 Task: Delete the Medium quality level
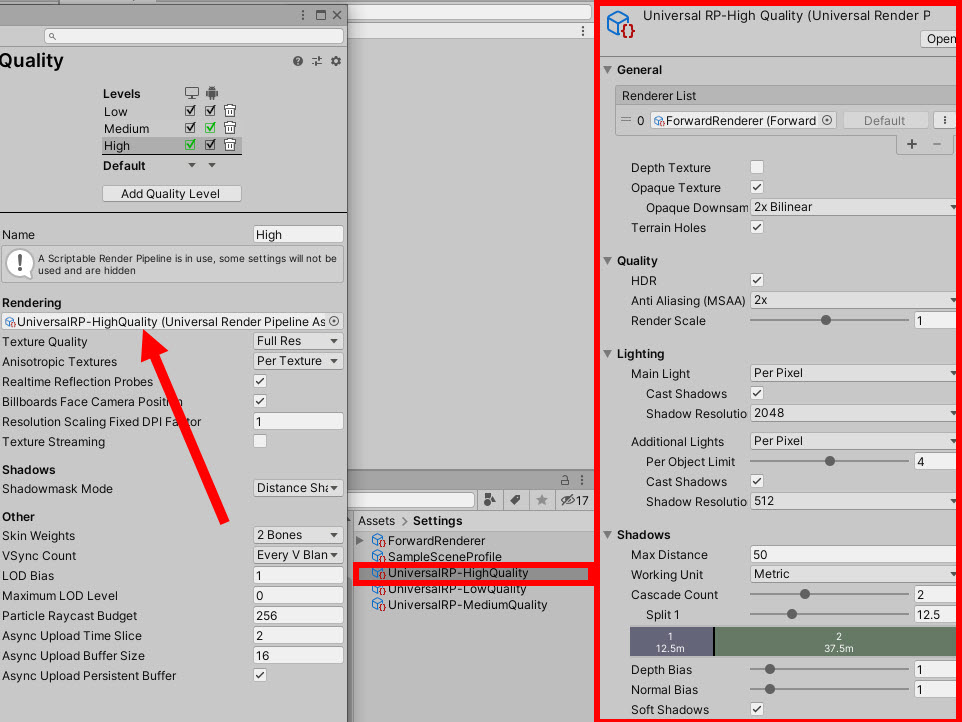230,128
